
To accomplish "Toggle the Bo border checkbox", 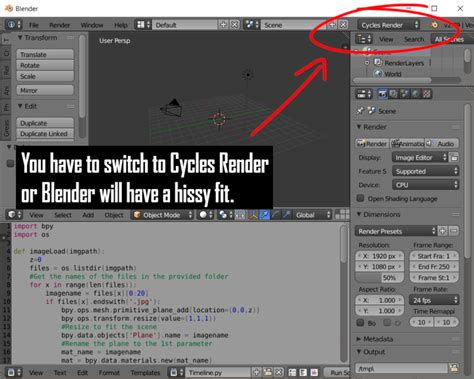I will [x=360, y=323].
